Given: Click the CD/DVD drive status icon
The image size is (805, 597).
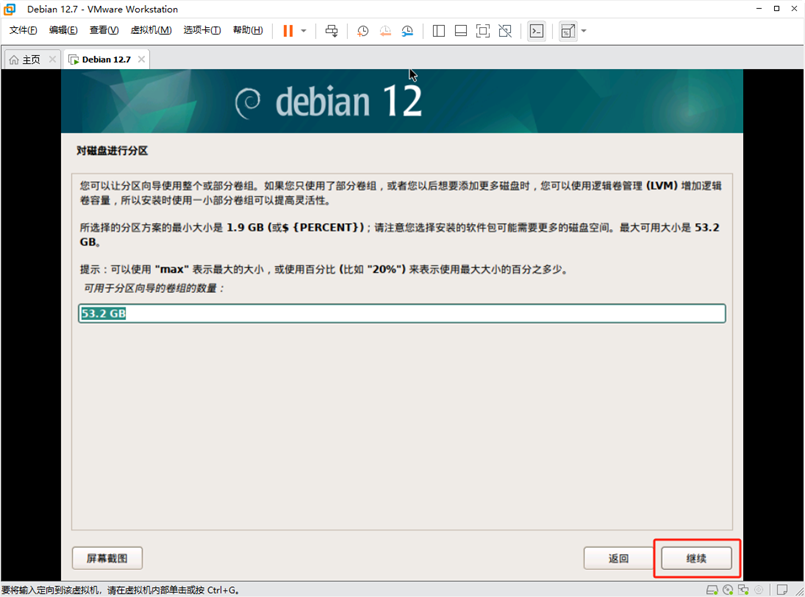Looking at the screenshot, I should pos(728,590).
